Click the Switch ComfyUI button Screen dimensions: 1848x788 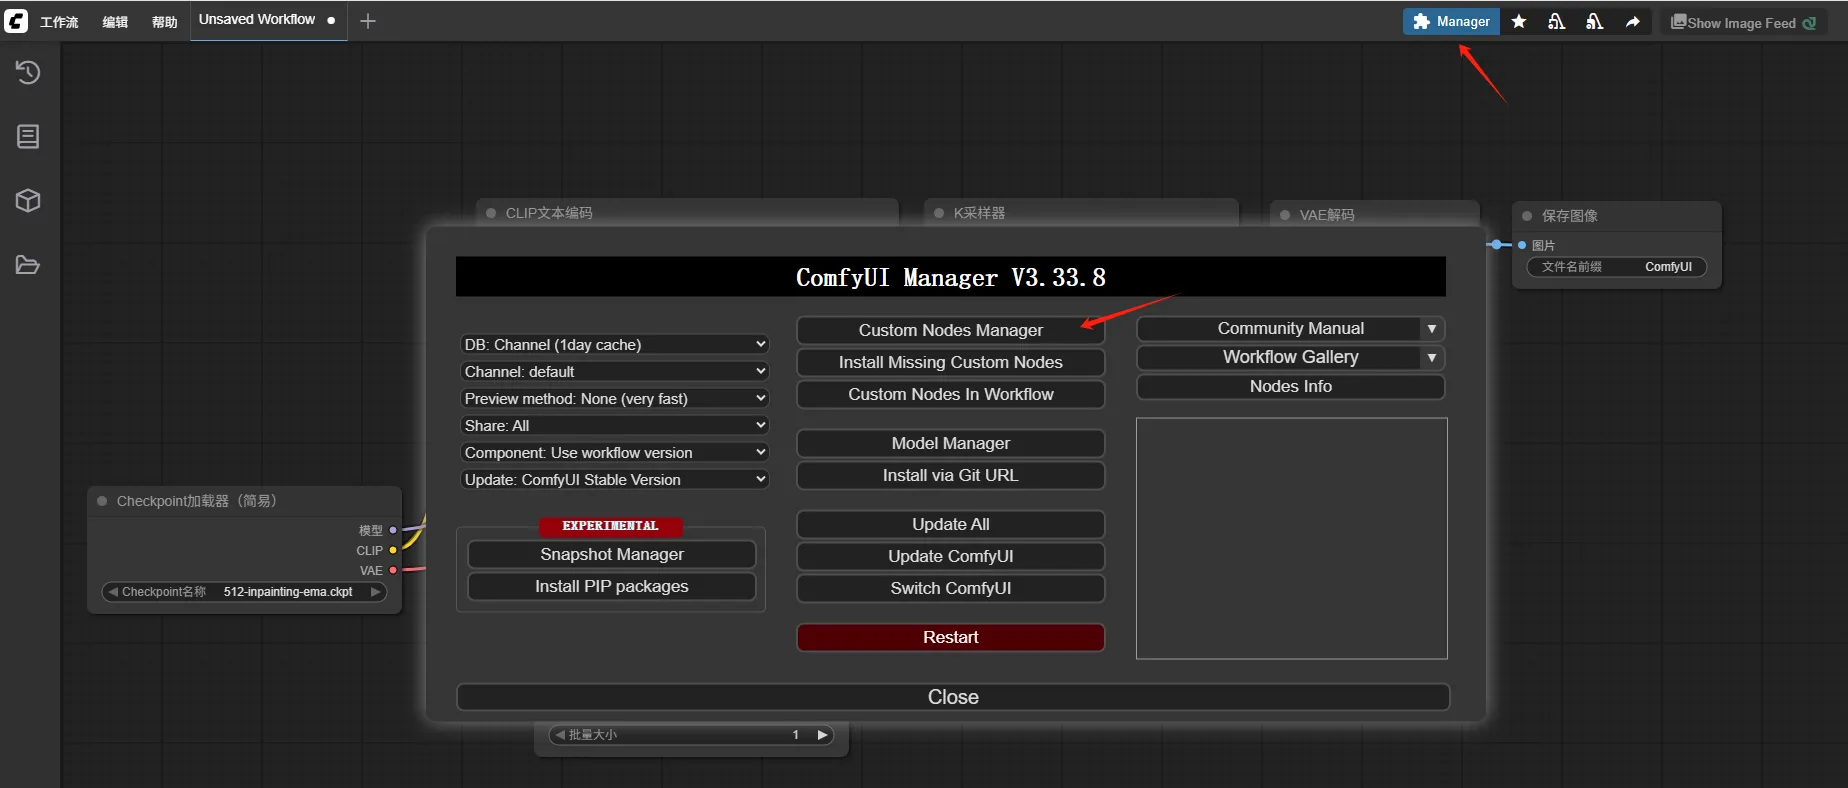pyautogui.click(x=951, y=588)
